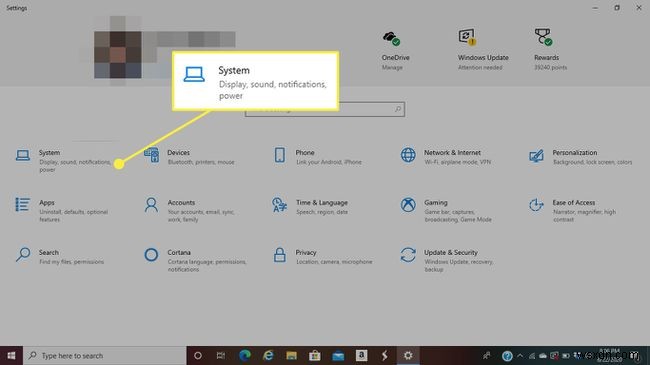
Task: Open Network & Internet settings
Action: pos(446,157)
